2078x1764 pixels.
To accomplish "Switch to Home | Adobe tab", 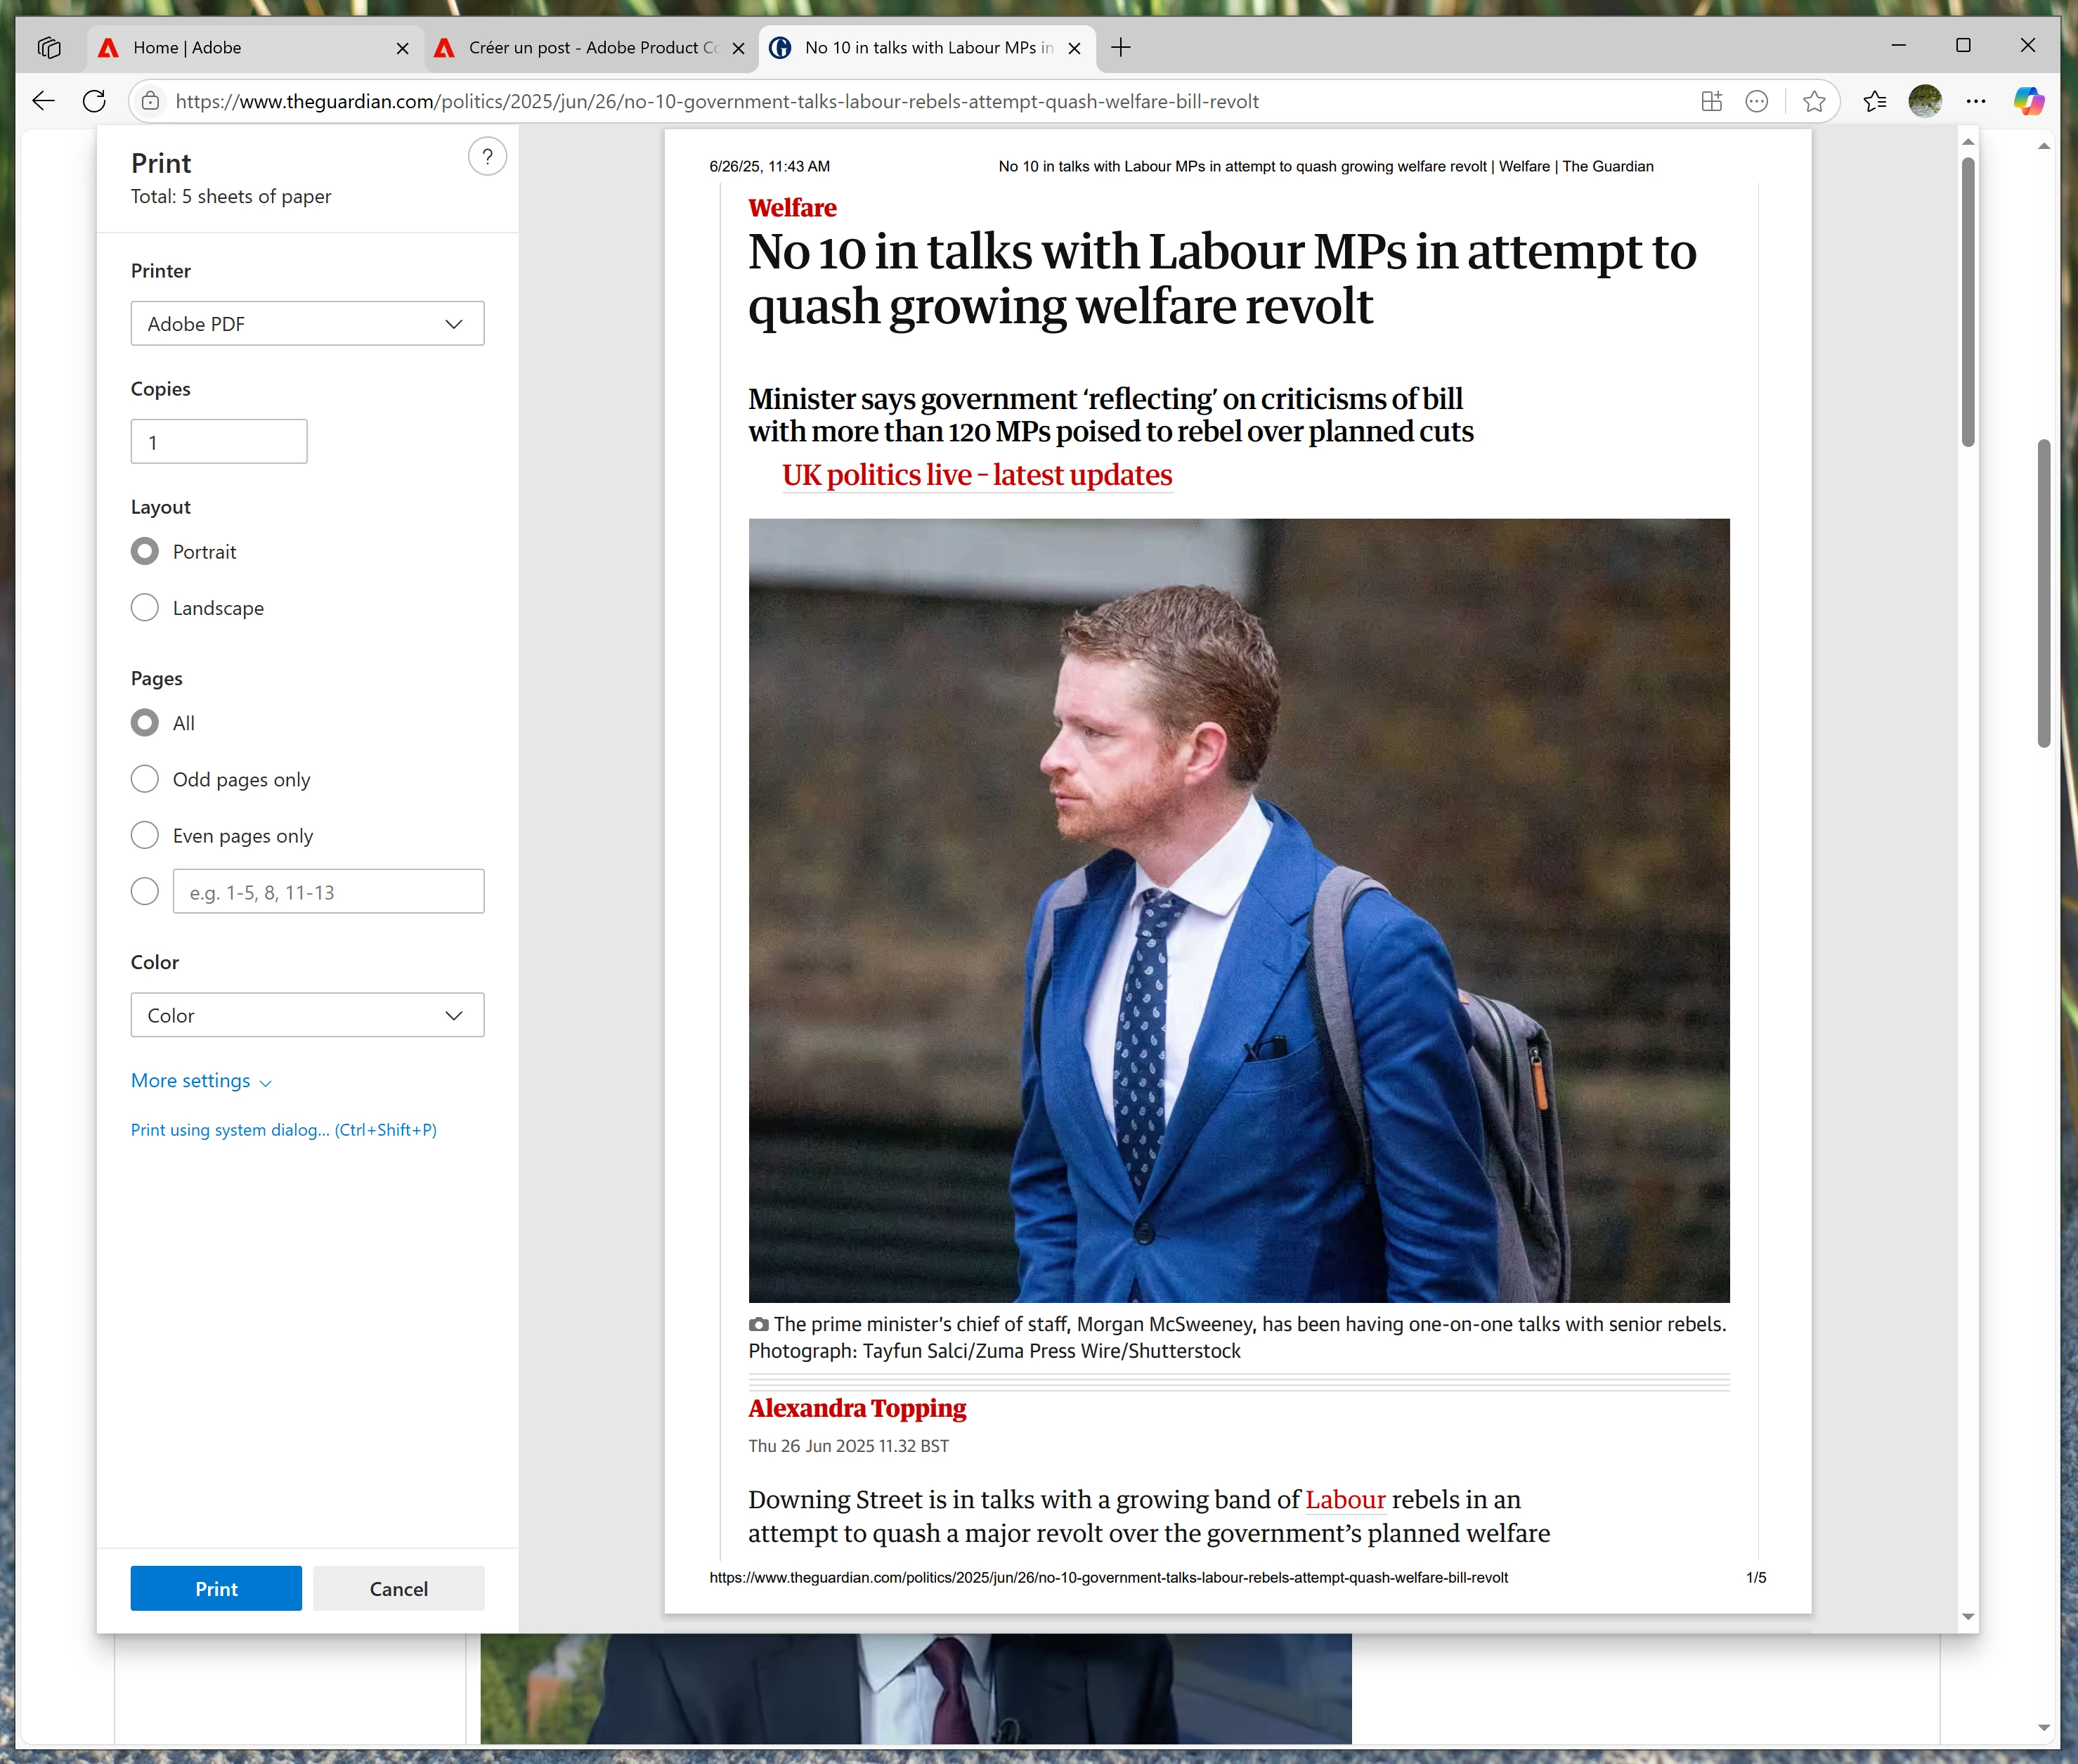I will coord(240,47).
